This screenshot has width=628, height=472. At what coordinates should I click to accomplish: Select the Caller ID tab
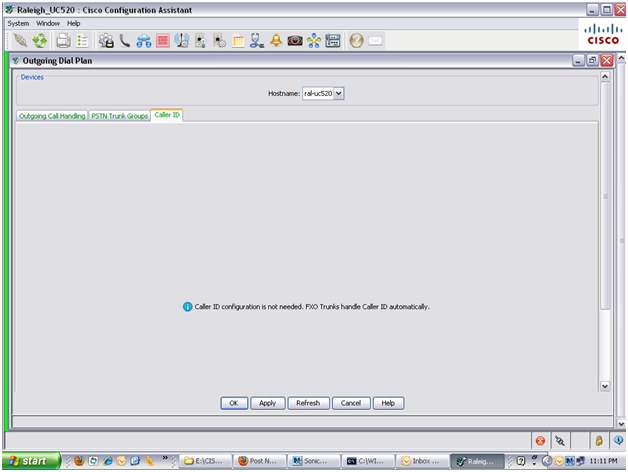click(x=167, y=115)
